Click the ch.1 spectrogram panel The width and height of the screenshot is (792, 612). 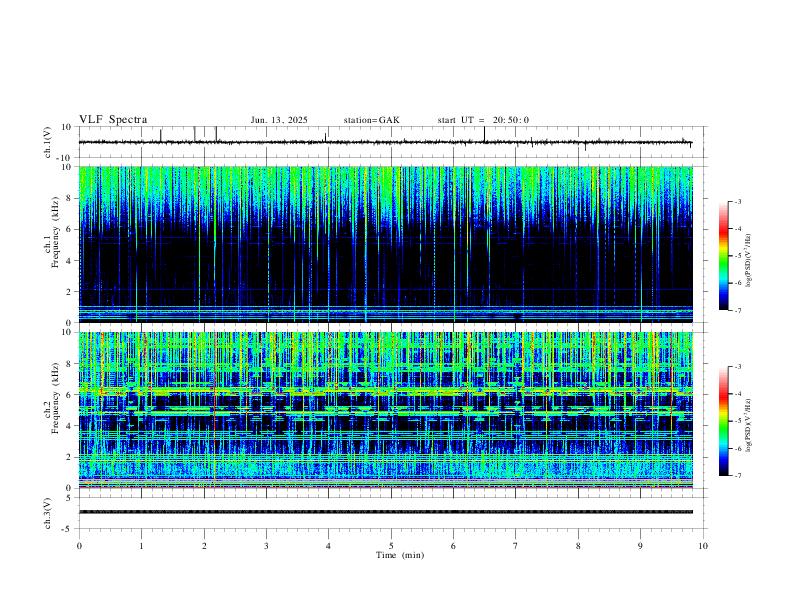(x=386, y=244)
